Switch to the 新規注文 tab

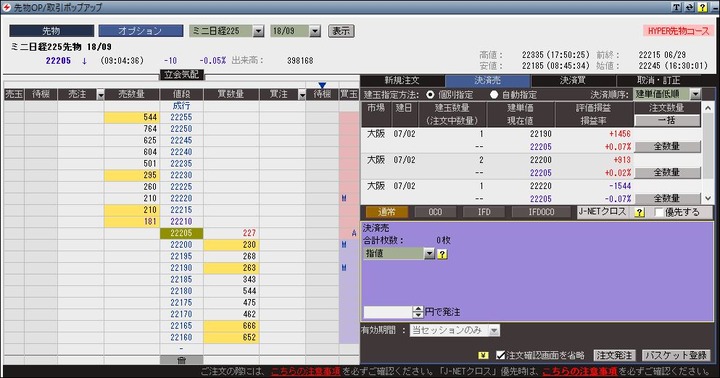pyautogui.click(x=402, y=80)
